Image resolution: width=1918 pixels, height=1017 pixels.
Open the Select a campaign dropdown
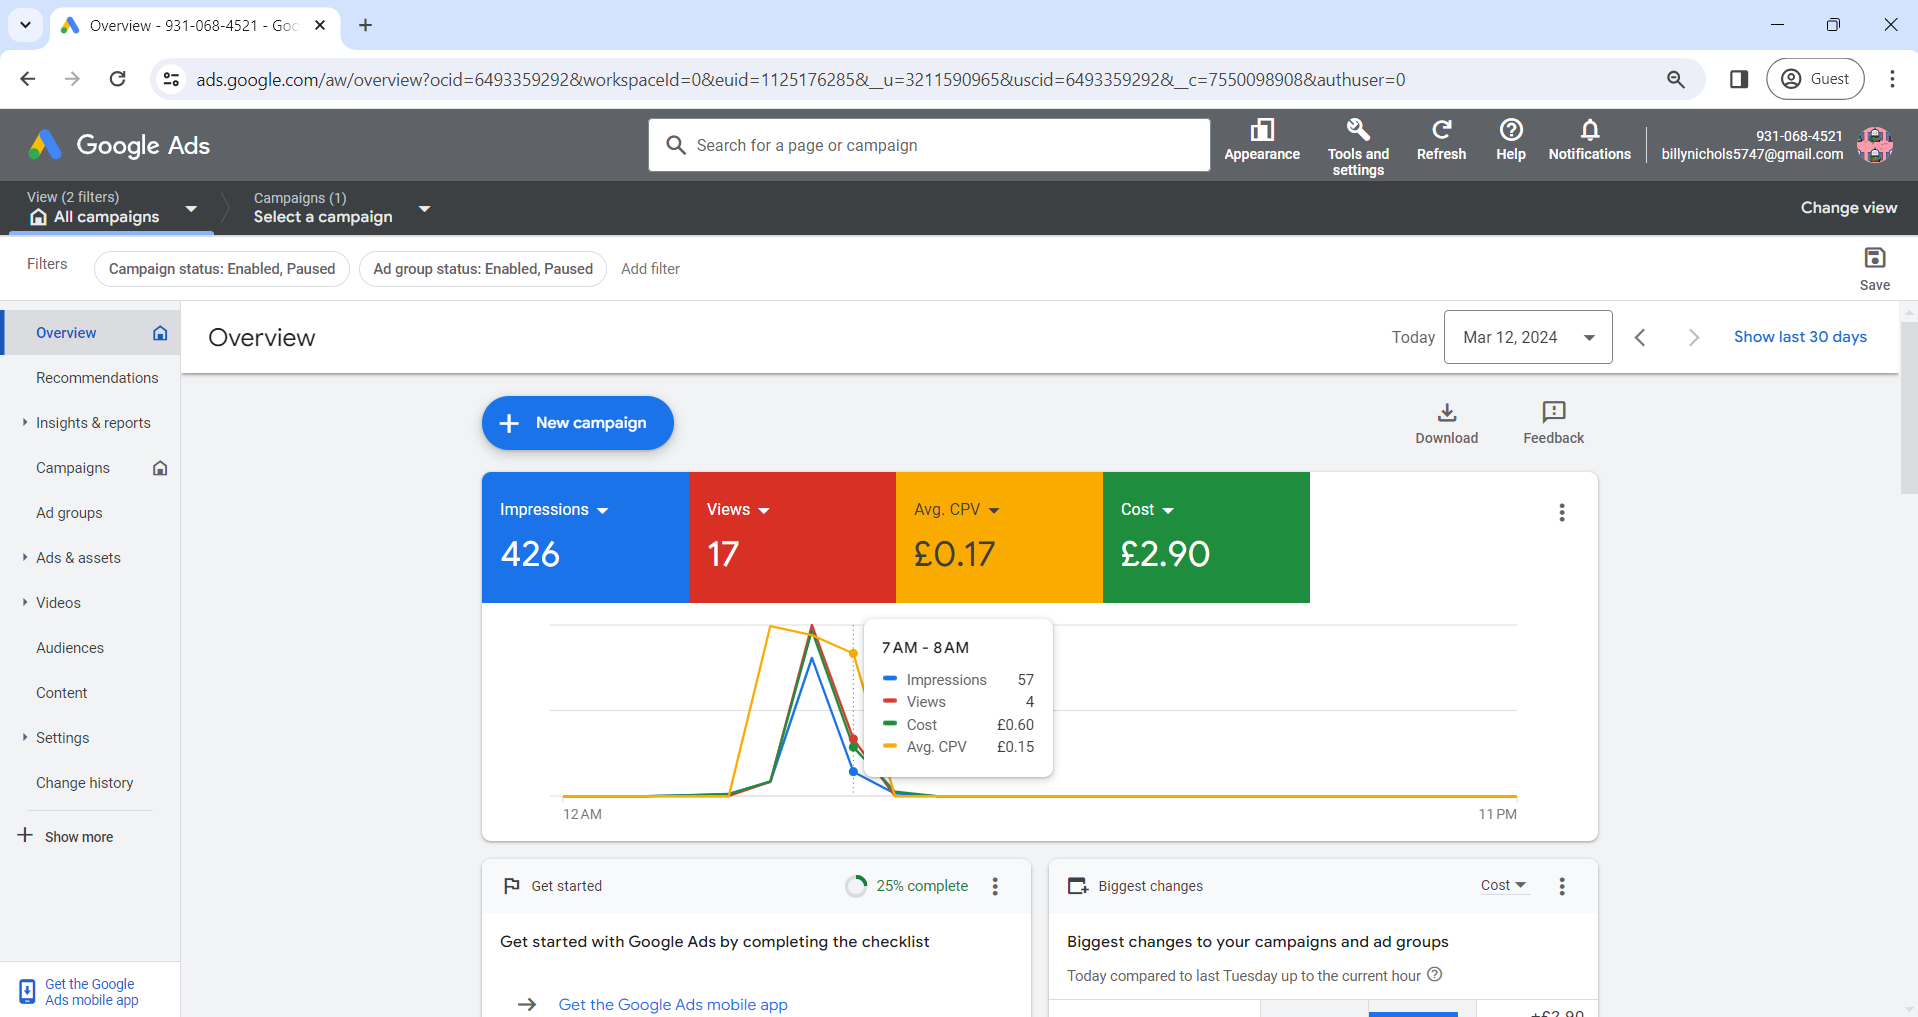(x=341, y=208)
